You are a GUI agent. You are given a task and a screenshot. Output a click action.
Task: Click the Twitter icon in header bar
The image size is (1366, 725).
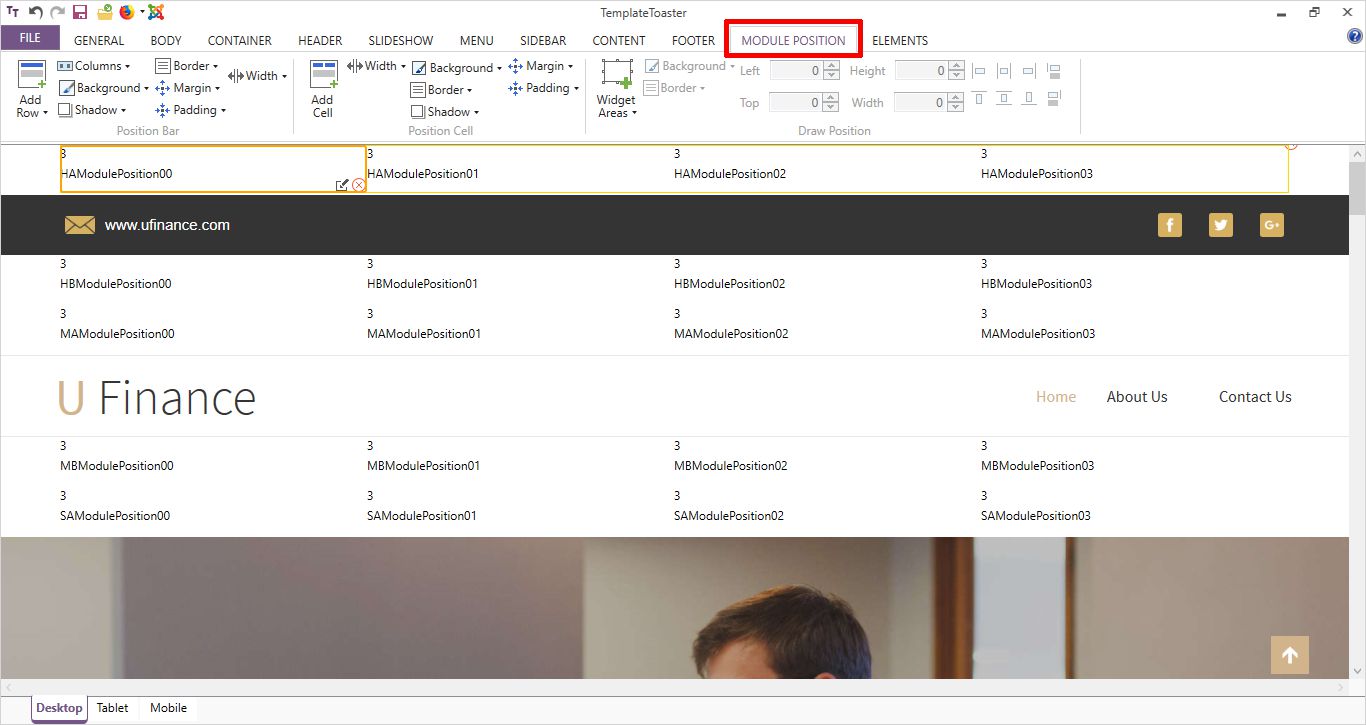coord(1220,225)
